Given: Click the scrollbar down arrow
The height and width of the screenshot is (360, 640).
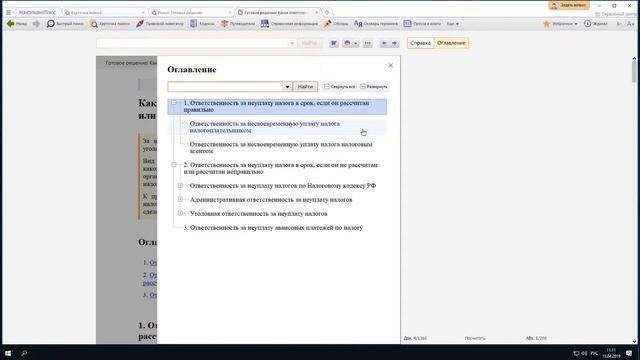Looking at the screenshot, I should click(x=634, y=342).
